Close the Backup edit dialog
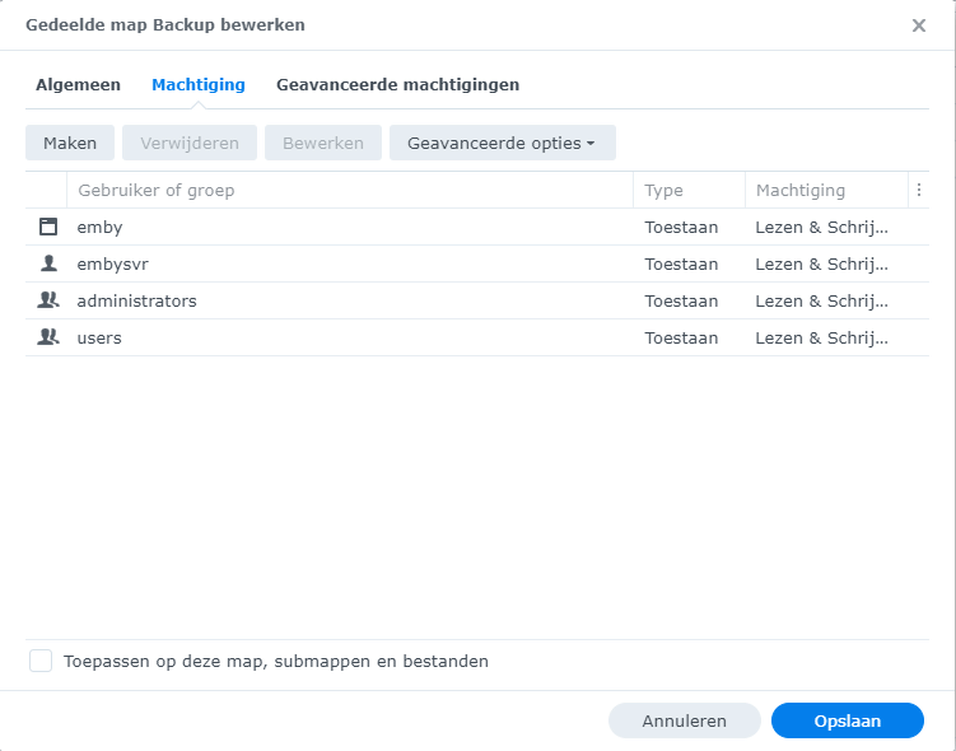The width and height of the screenshot is (956, 751). pos(919,25)
